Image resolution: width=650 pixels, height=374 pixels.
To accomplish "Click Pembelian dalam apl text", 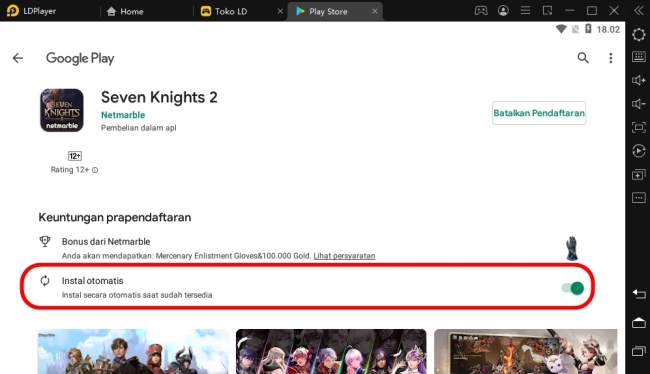I will tap(138, 128).
